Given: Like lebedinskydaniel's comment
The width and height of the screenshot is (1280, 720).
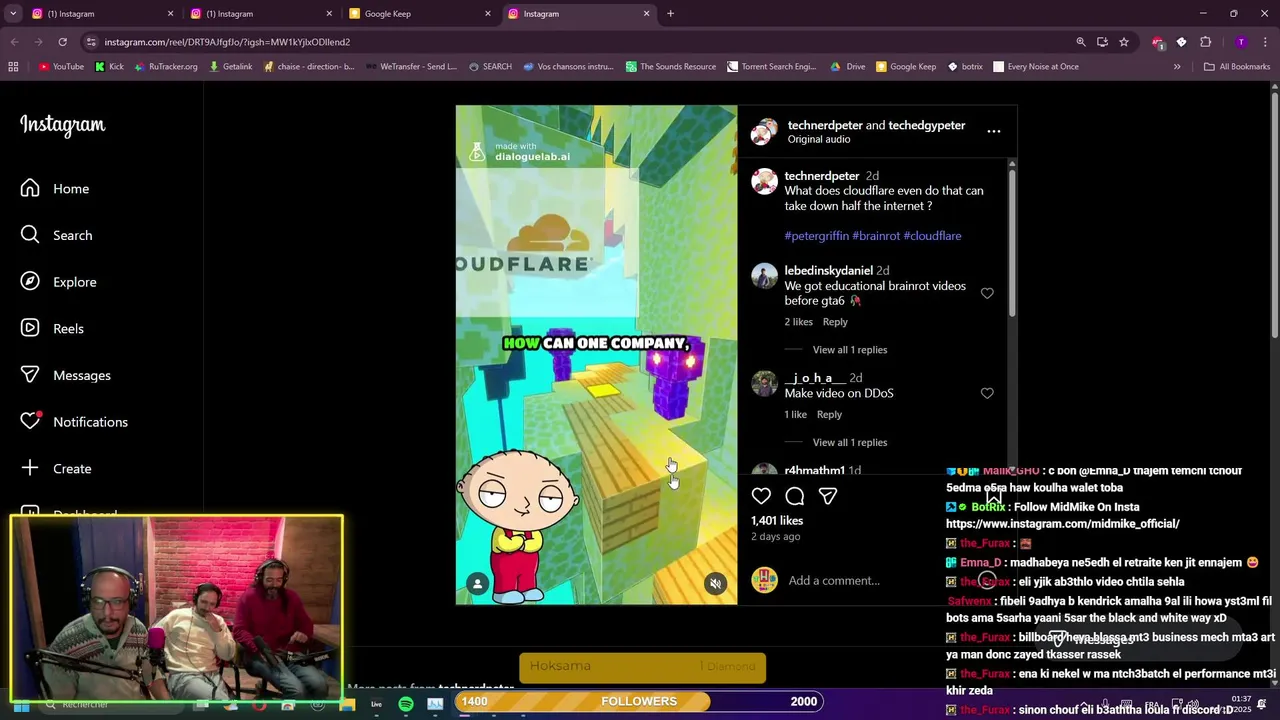Looking at the screenshot, I should tap(987, 293).
